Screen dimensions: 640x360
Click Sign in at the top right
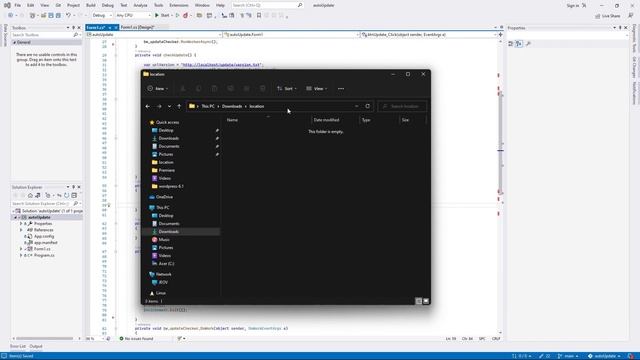pyautogui.click(x=573, y=6)
